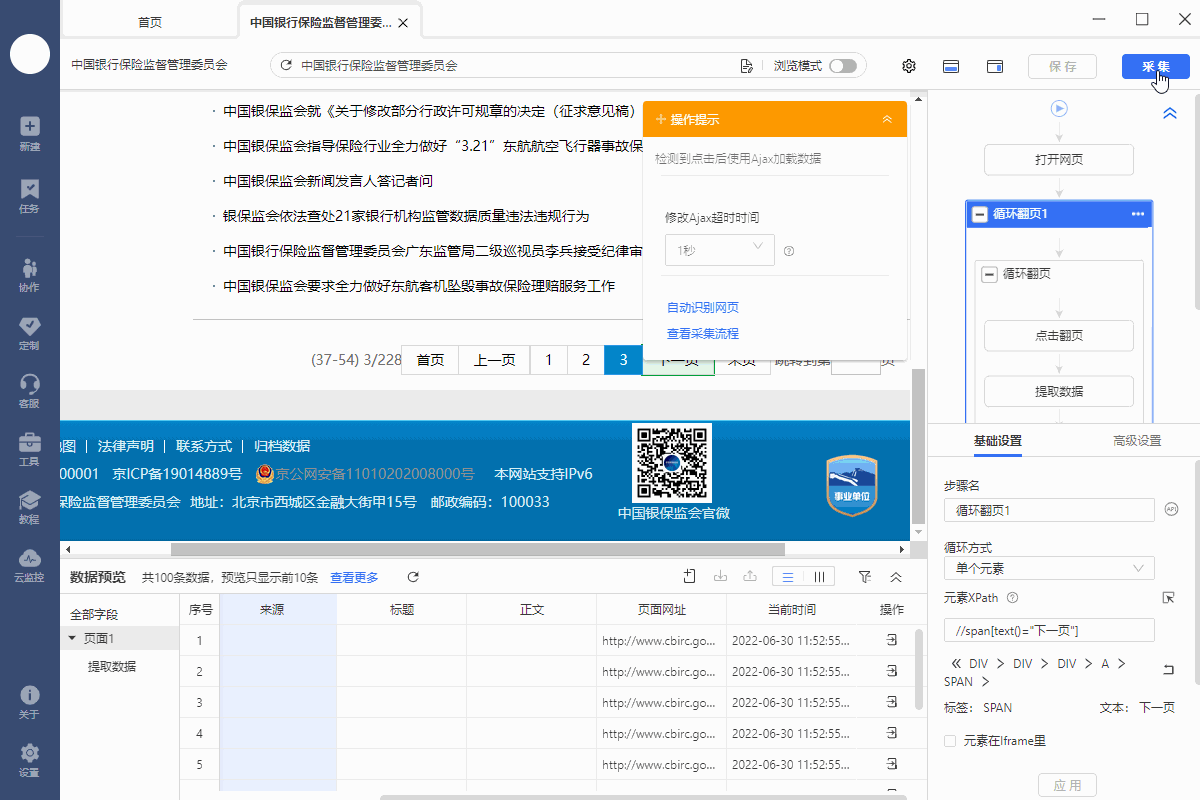Close the 中国银行保险监督管理委 tab
1200x800 pixels.
(x=402, y=22)
